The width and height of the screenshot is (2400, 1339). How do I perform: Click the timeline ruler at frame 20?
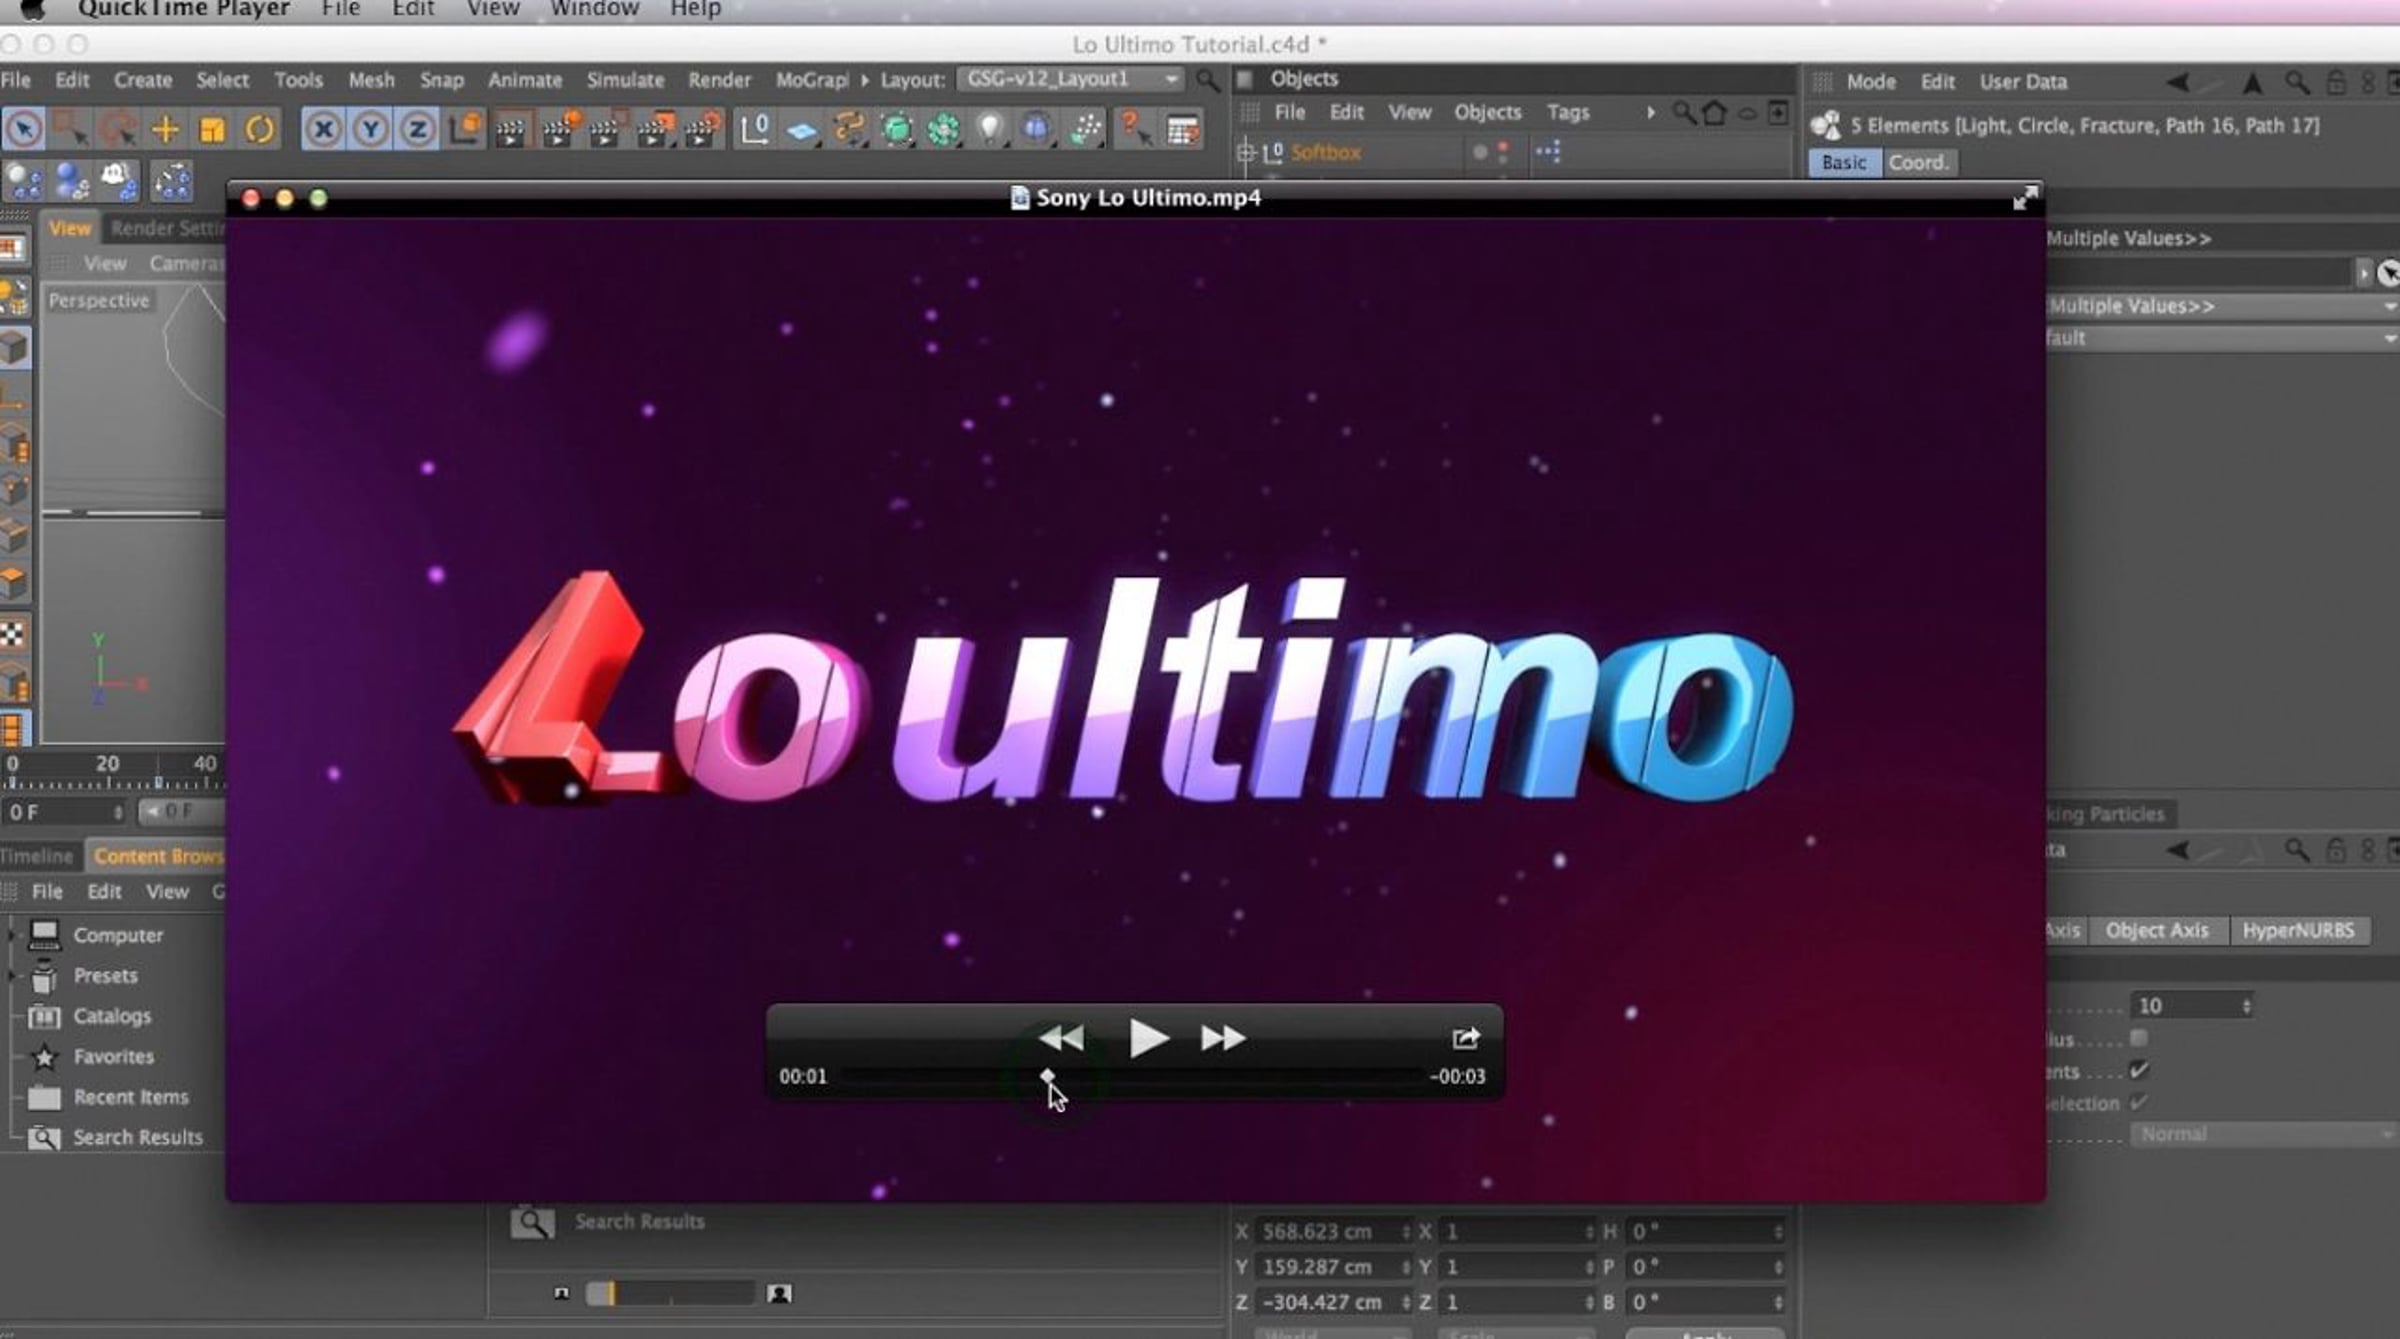click(x=107, y=766)
